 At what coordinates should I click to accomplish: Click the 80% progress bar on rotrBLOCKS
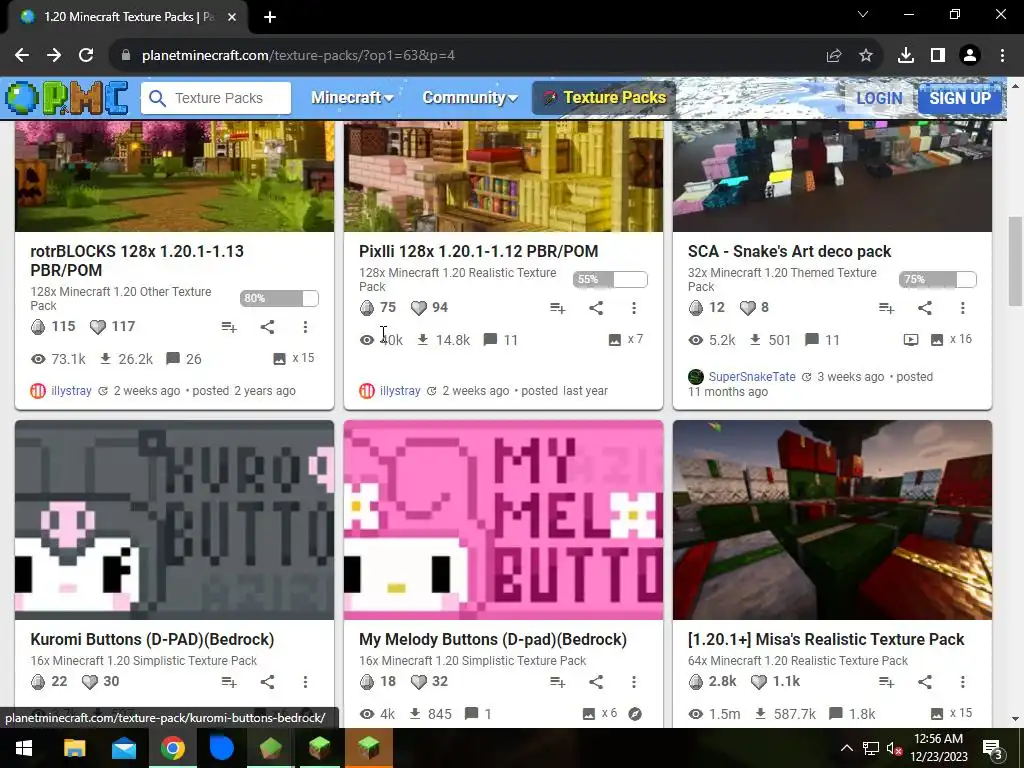(x=280, y=298)
